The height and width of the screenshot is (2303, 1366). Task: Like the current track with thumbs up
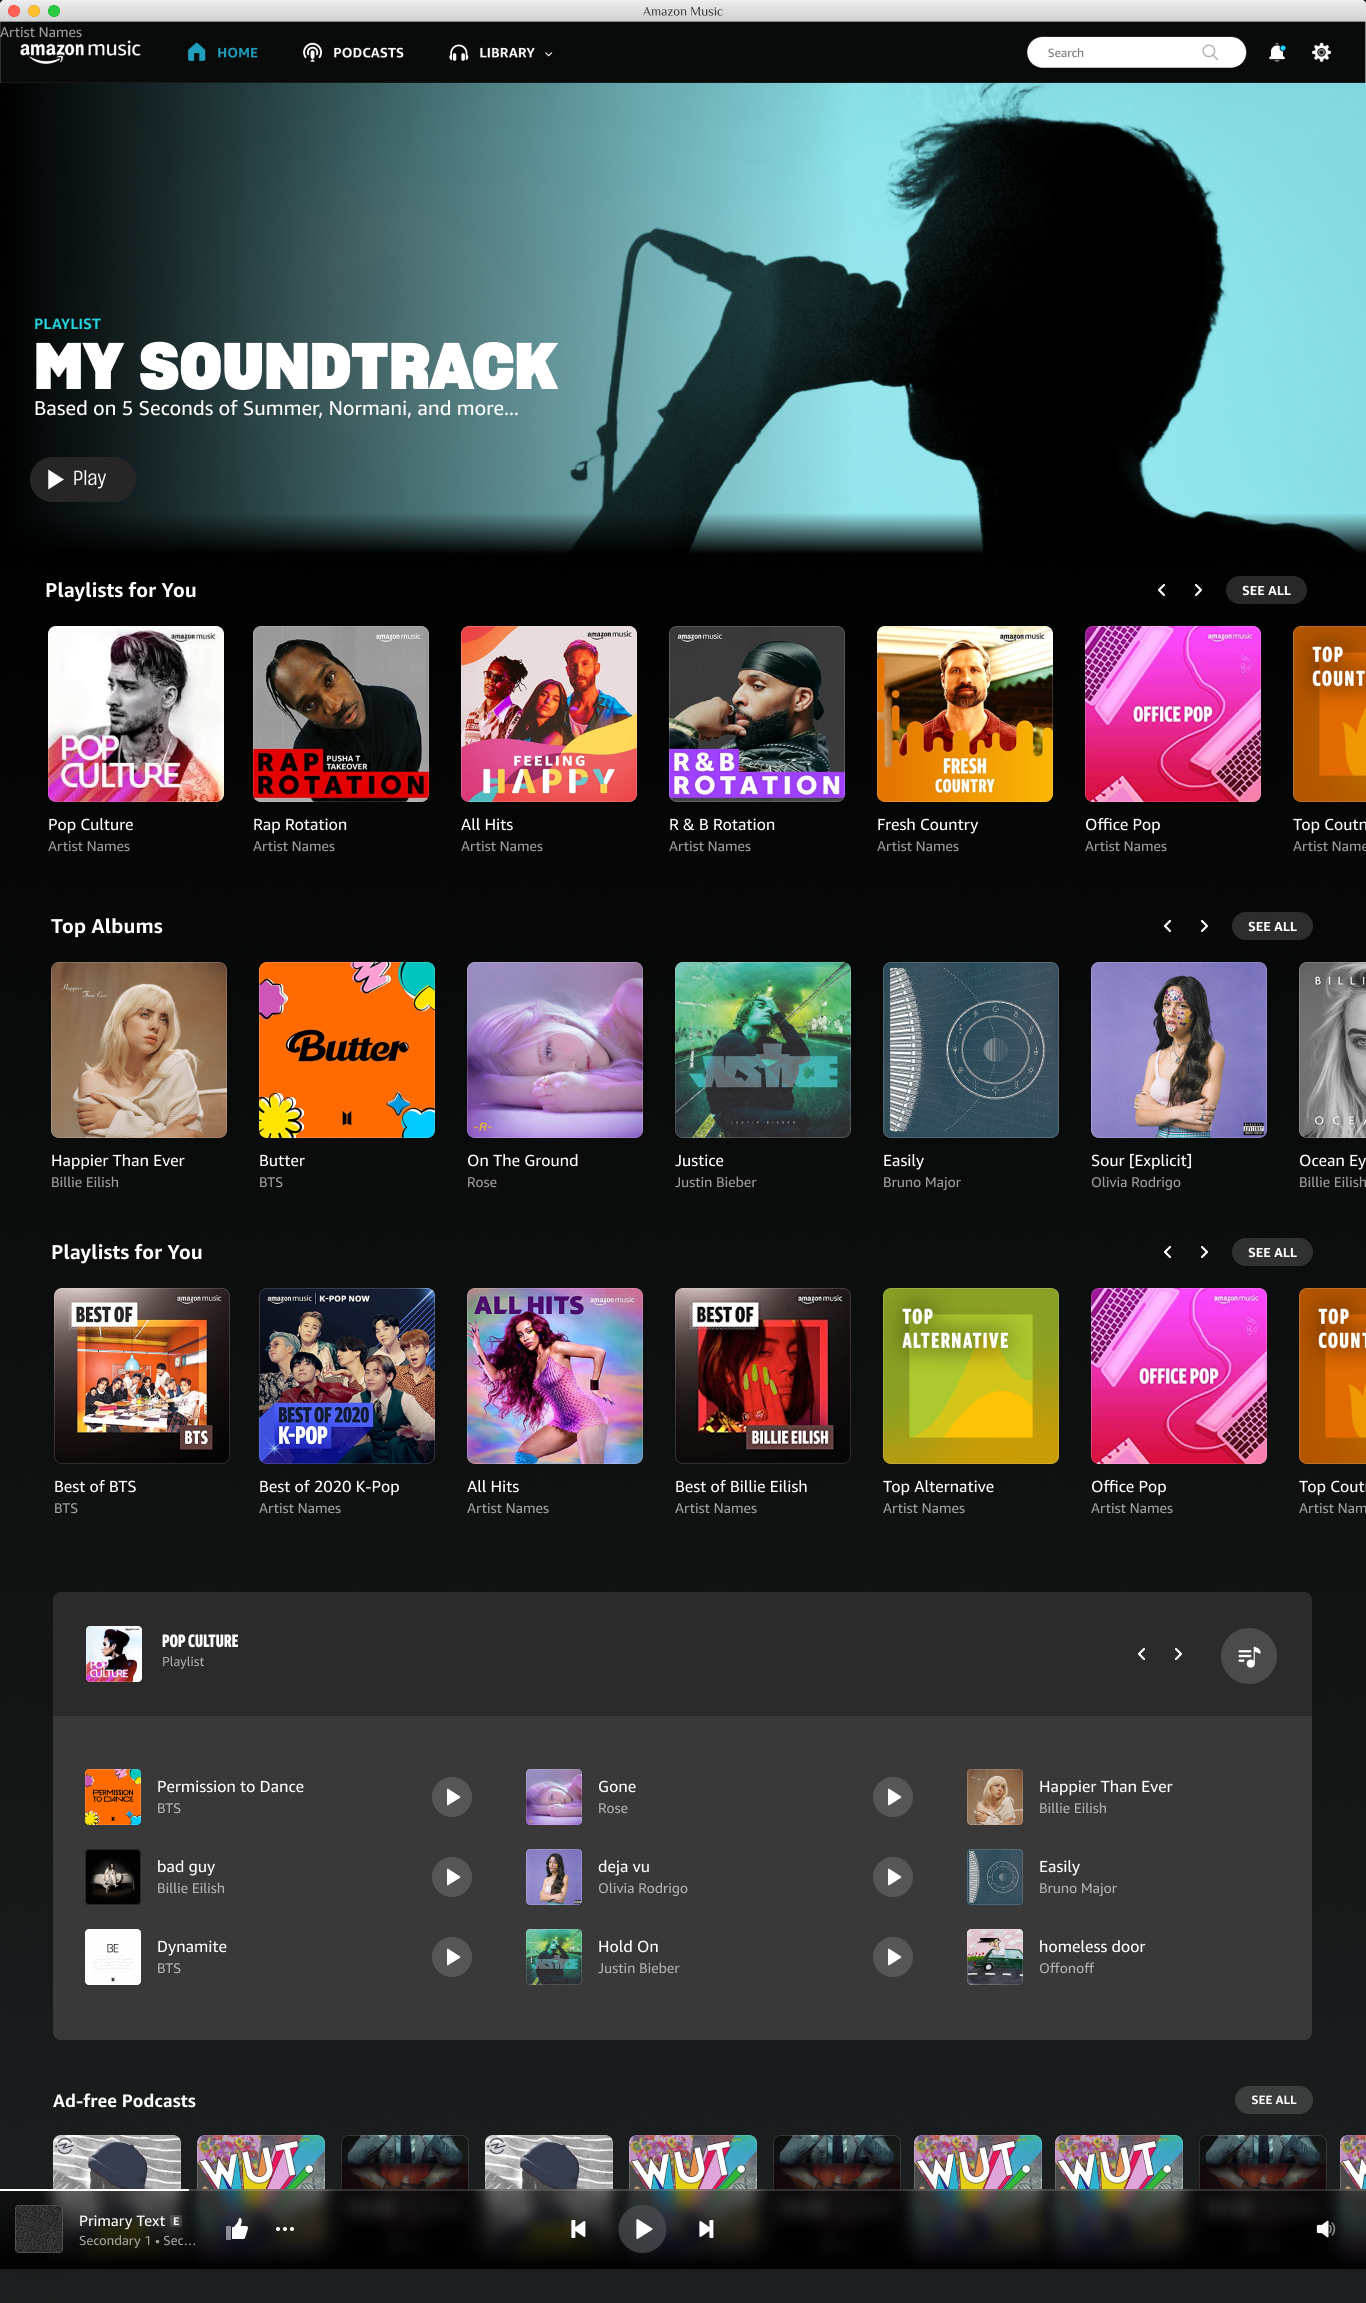pyautogui.click(x=237, y=2228)
